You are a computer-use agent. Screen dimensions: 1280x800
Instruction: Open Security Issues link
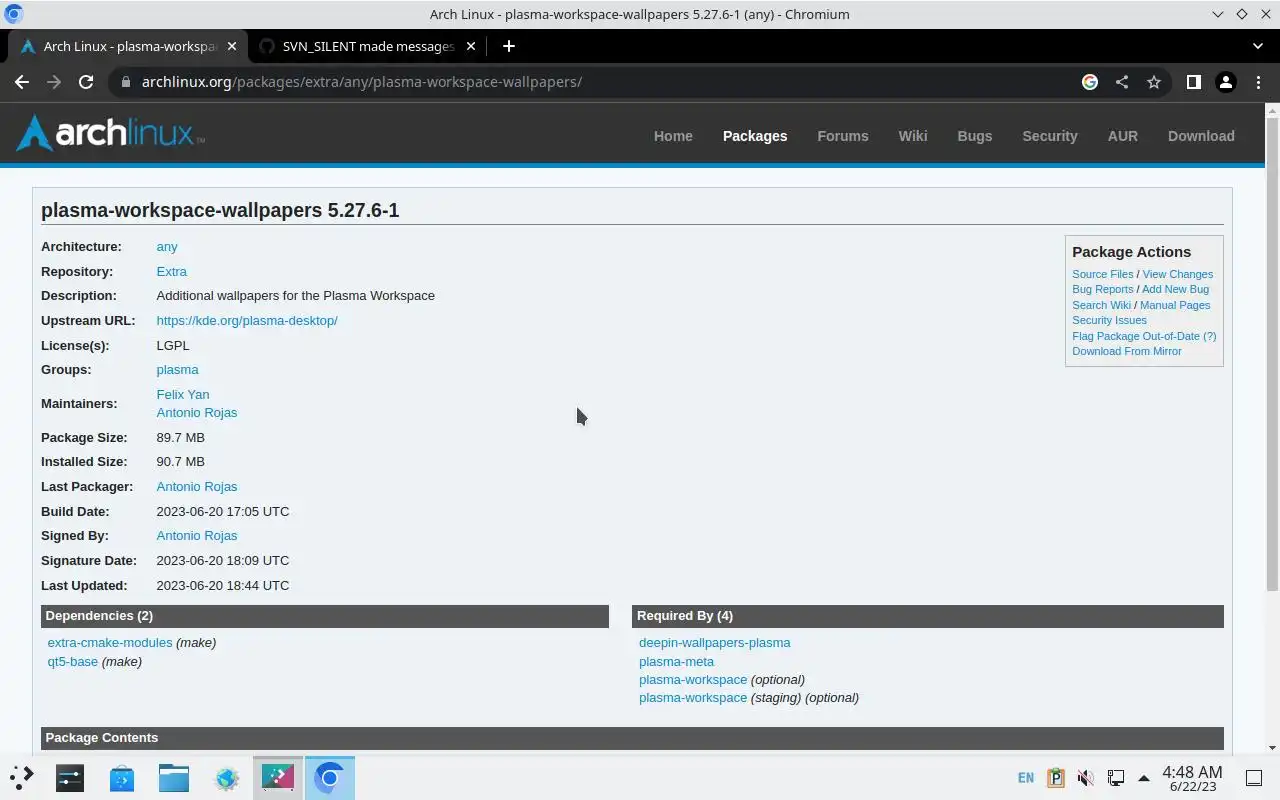1109,320
